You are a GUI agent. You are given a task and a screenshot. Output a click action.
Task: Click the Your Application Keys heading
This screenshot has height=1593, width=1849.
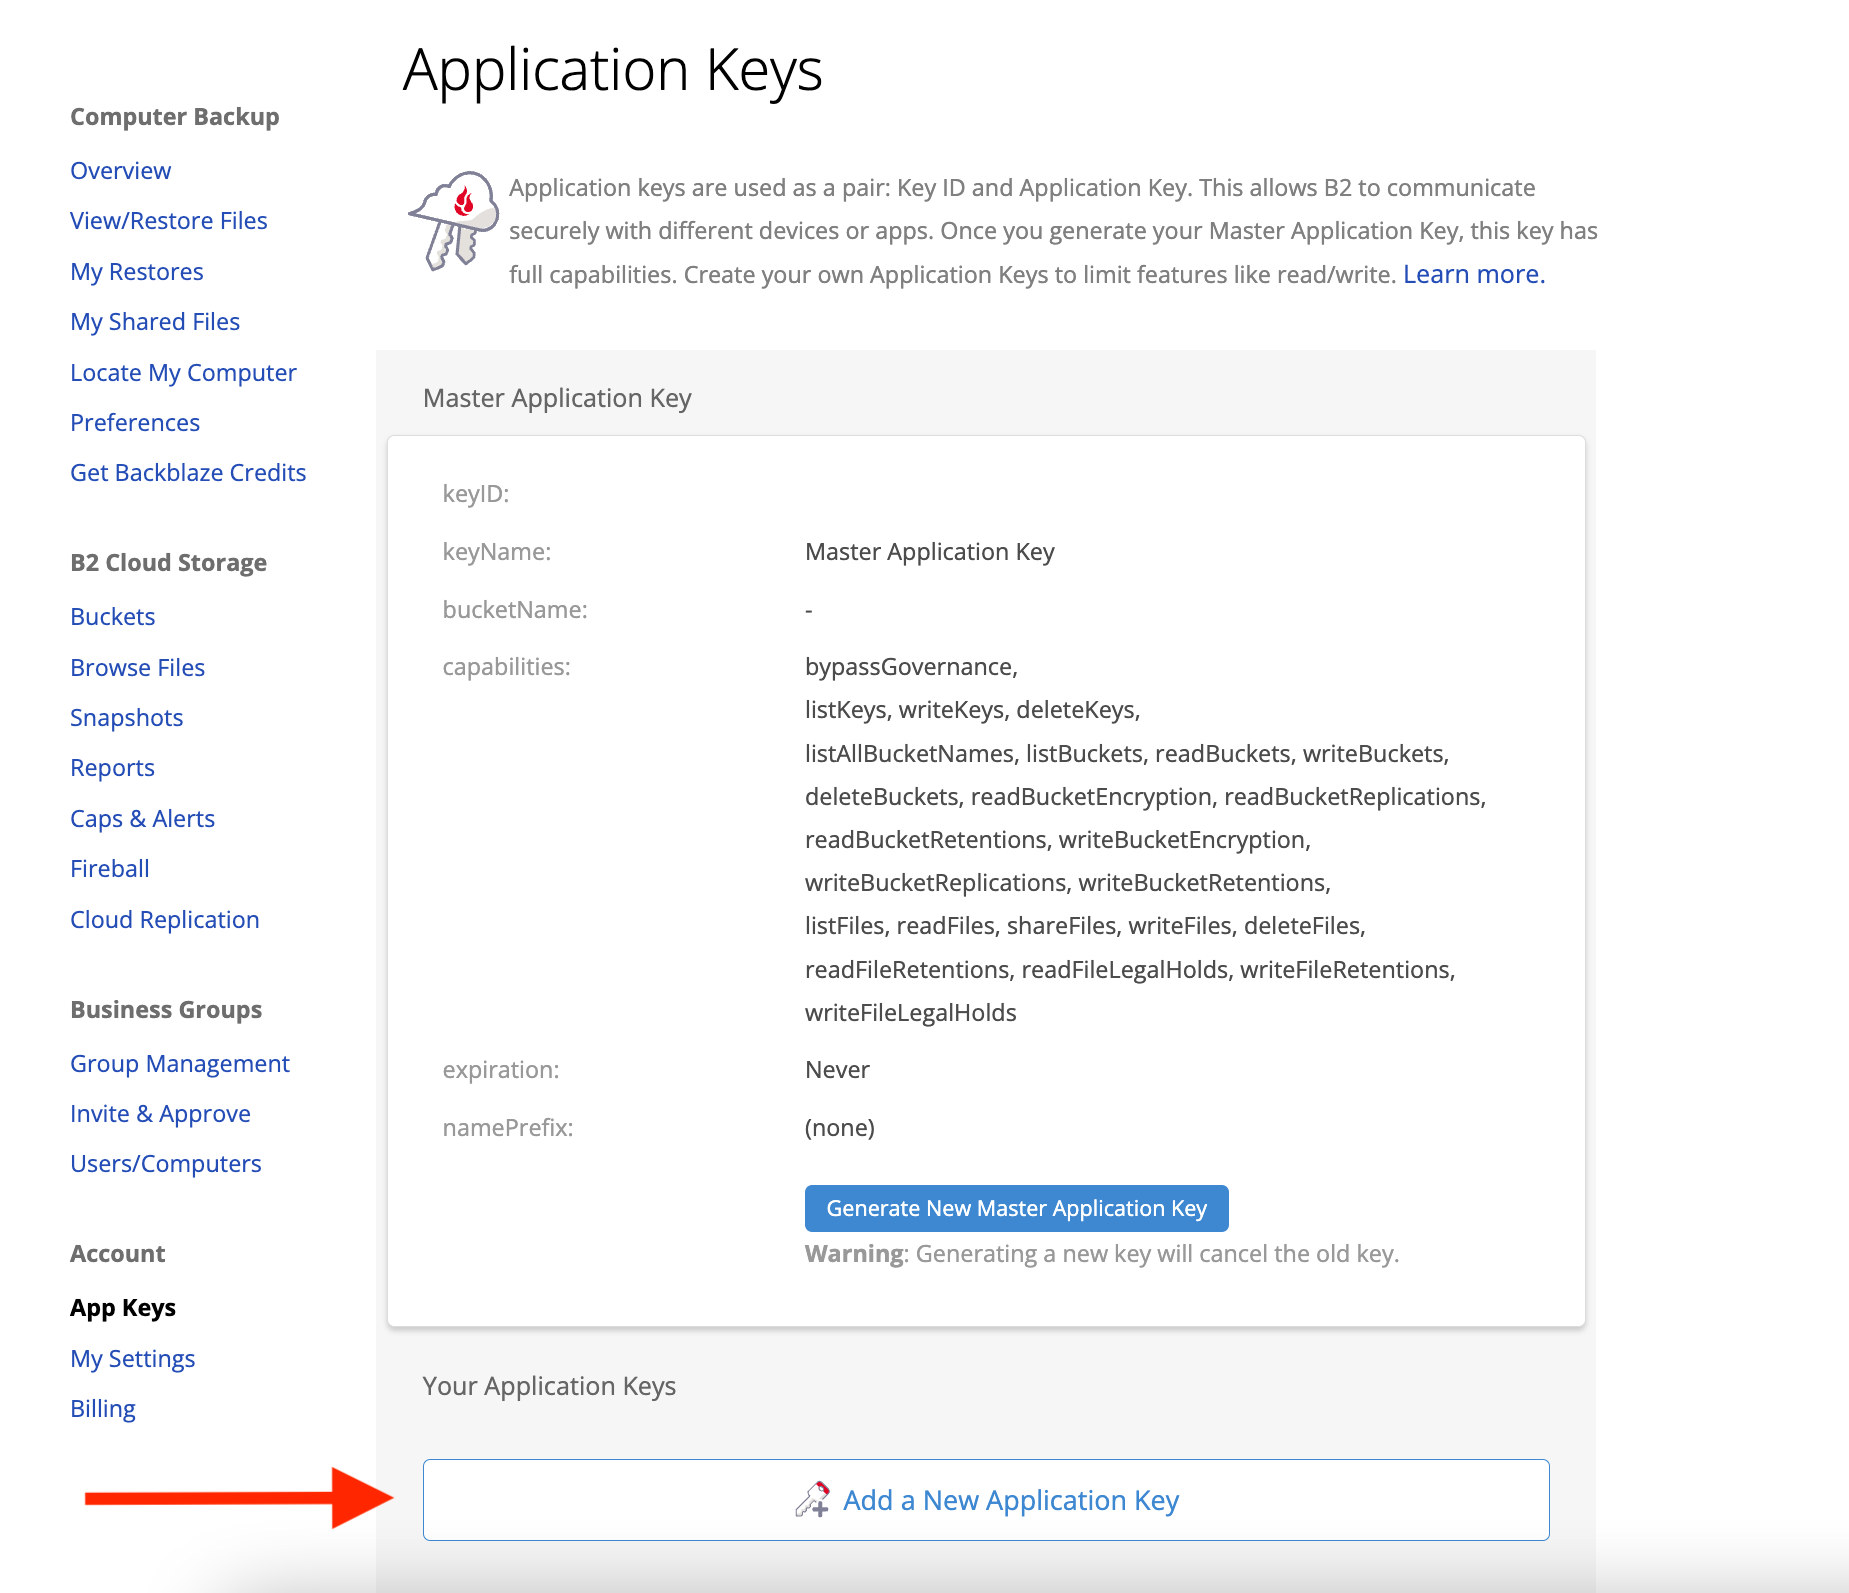click(x=549, y=1386)
